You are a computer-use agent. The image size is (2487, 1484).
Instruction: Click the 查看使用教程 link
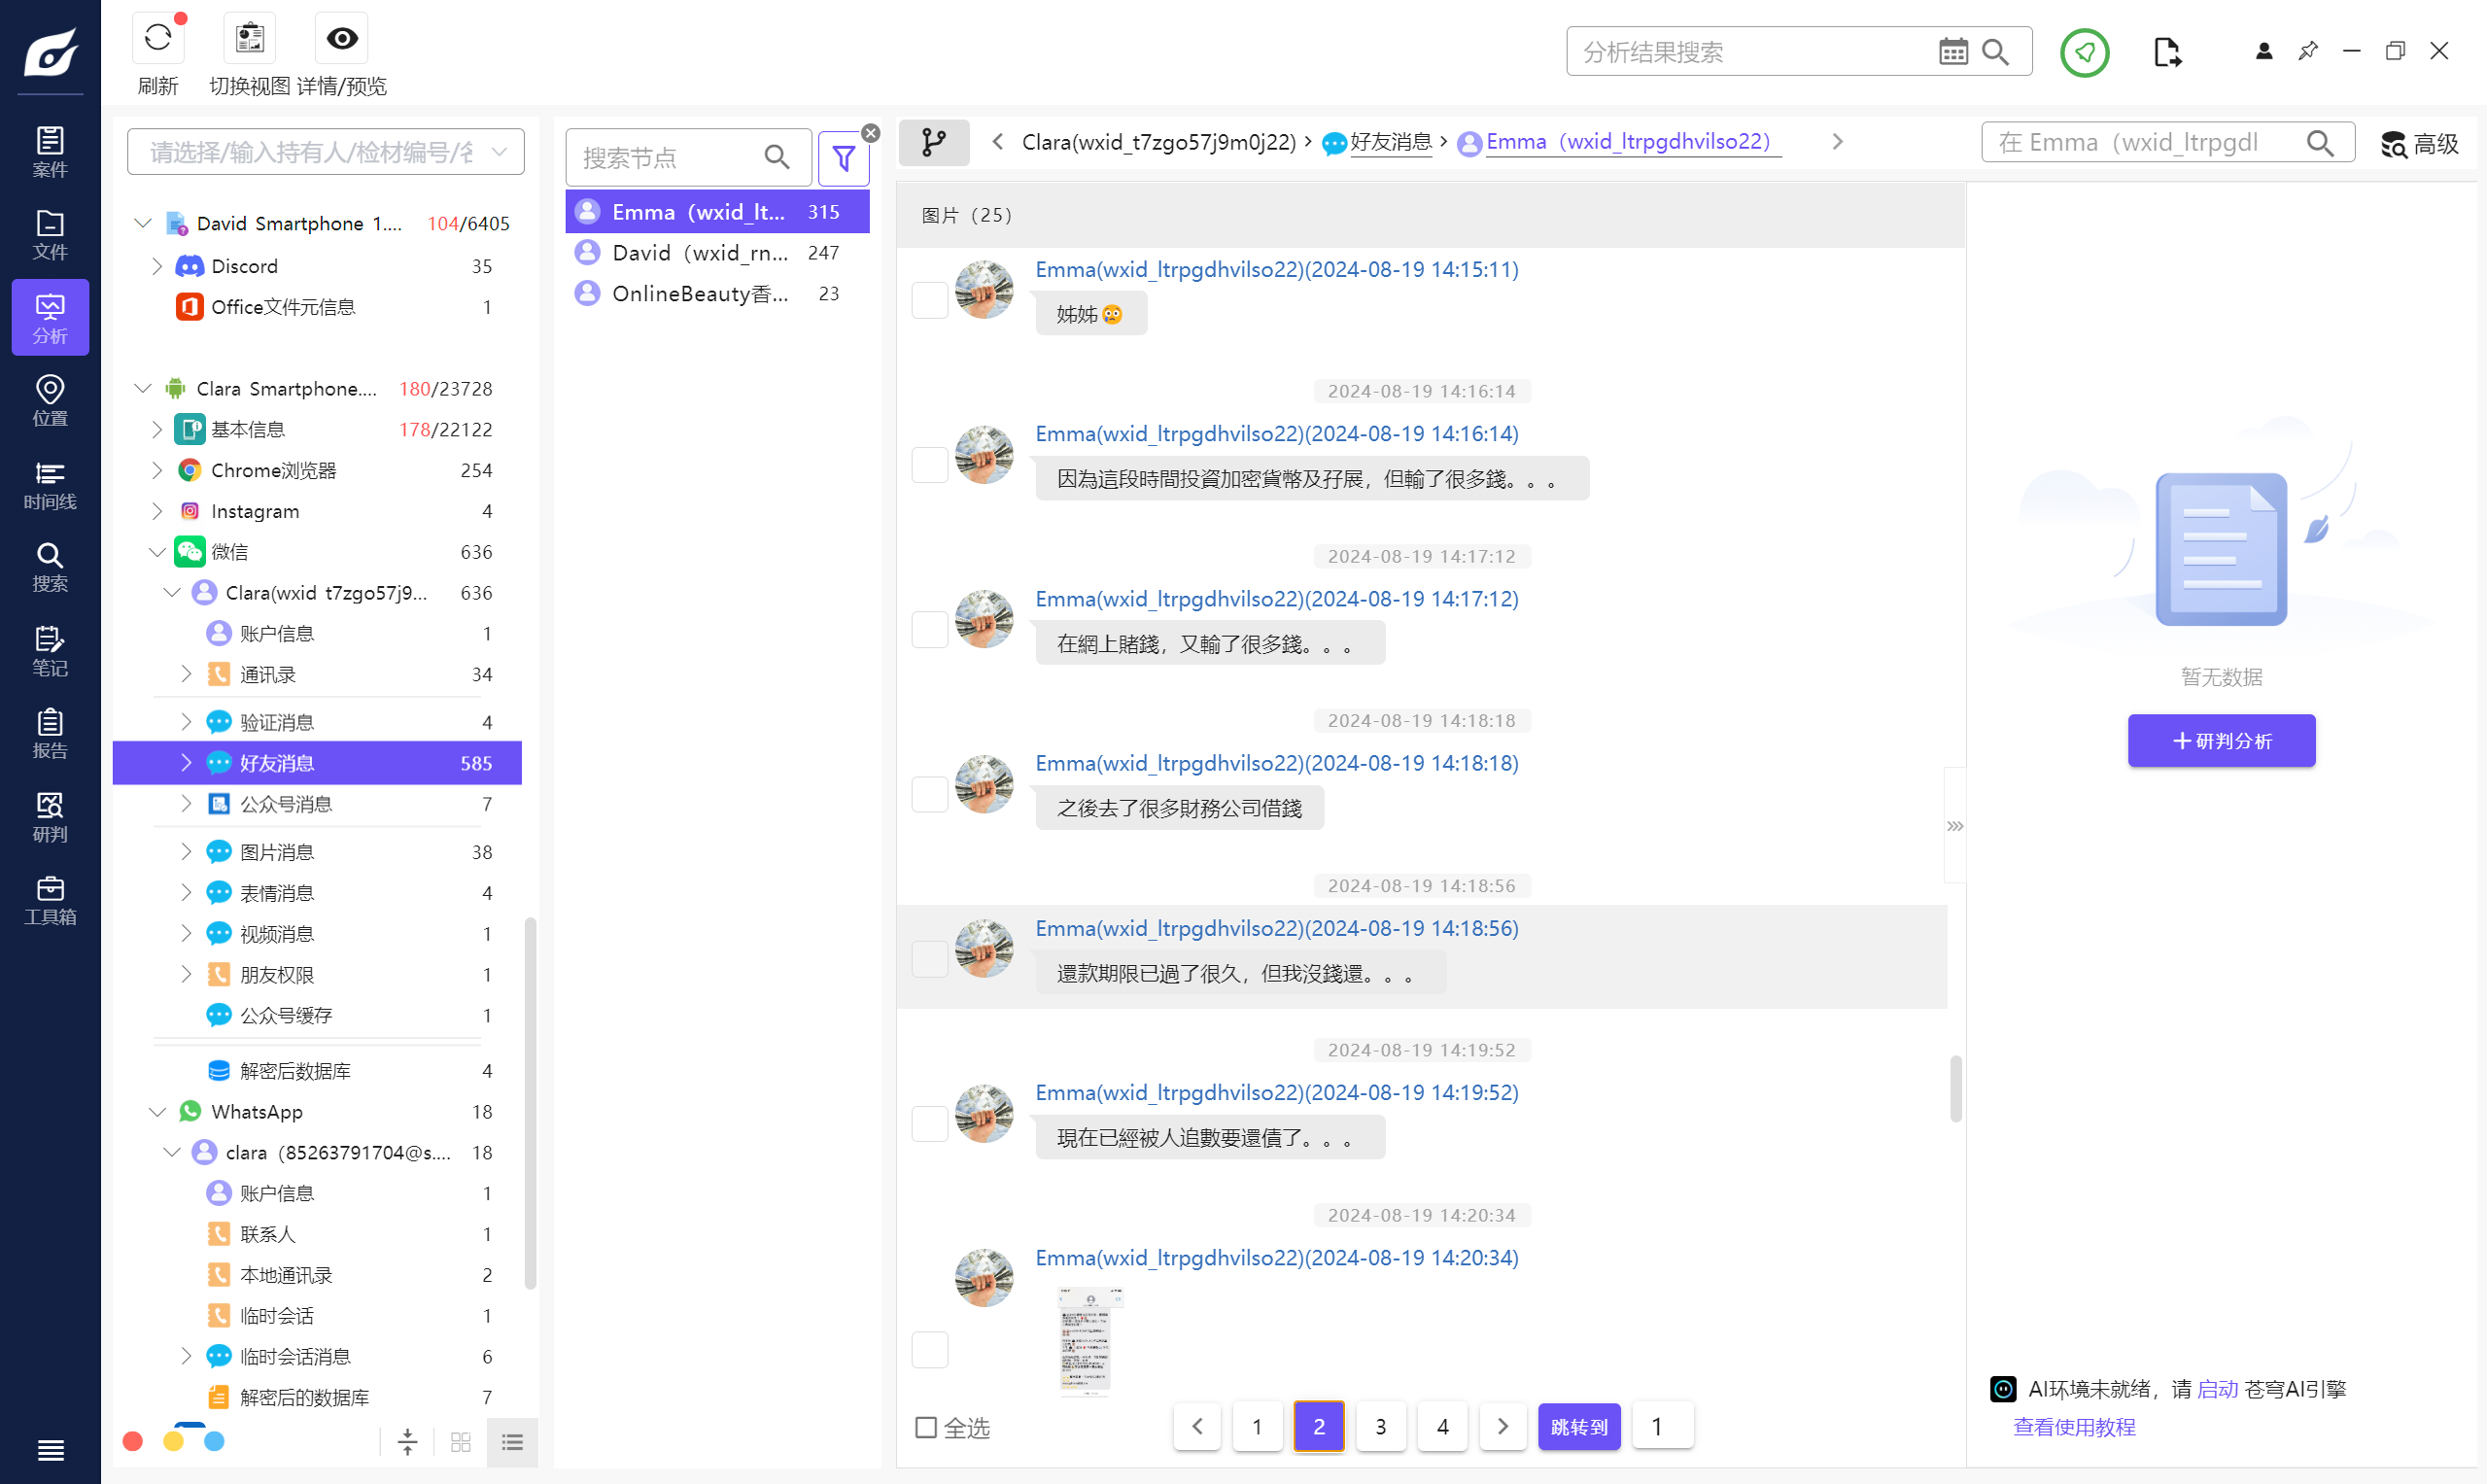coord(2073,1426)
